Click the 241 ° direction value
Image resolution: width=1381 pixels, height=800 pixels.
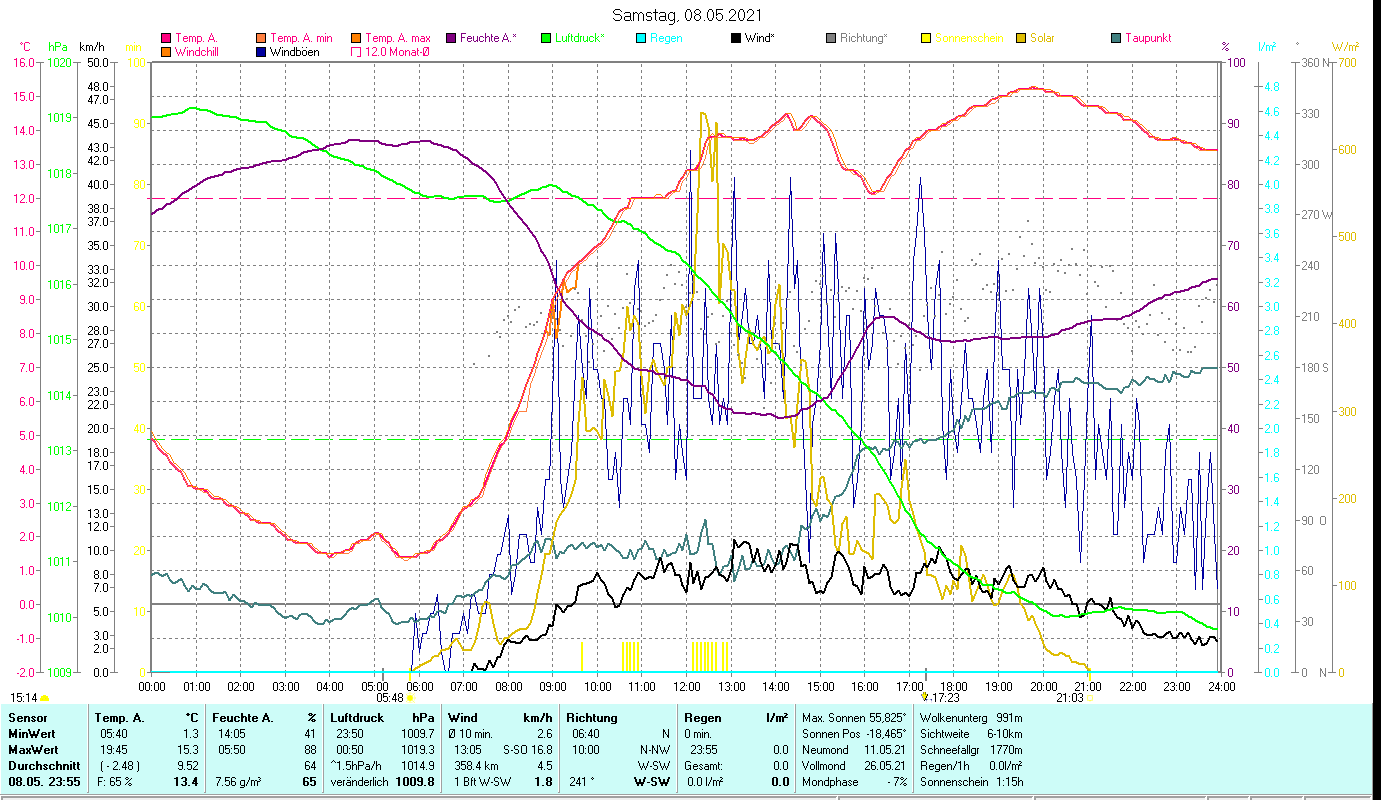click(582, 781)
